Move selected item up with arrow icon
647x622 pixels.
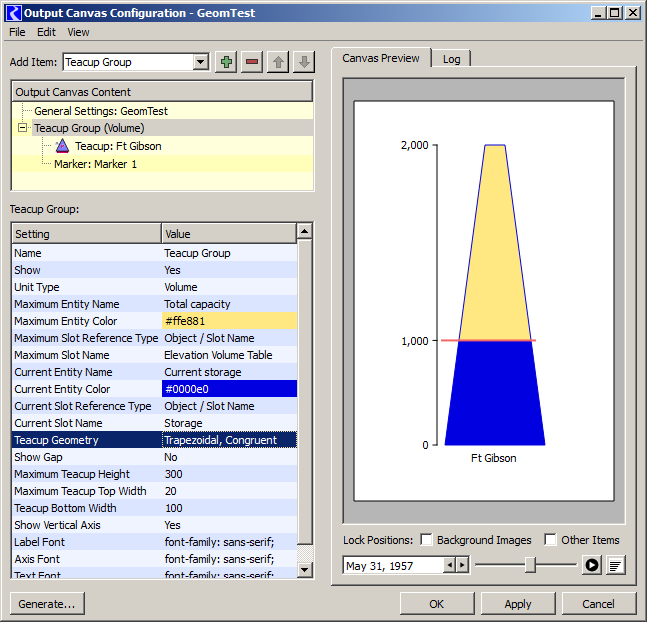pos(278,62)
